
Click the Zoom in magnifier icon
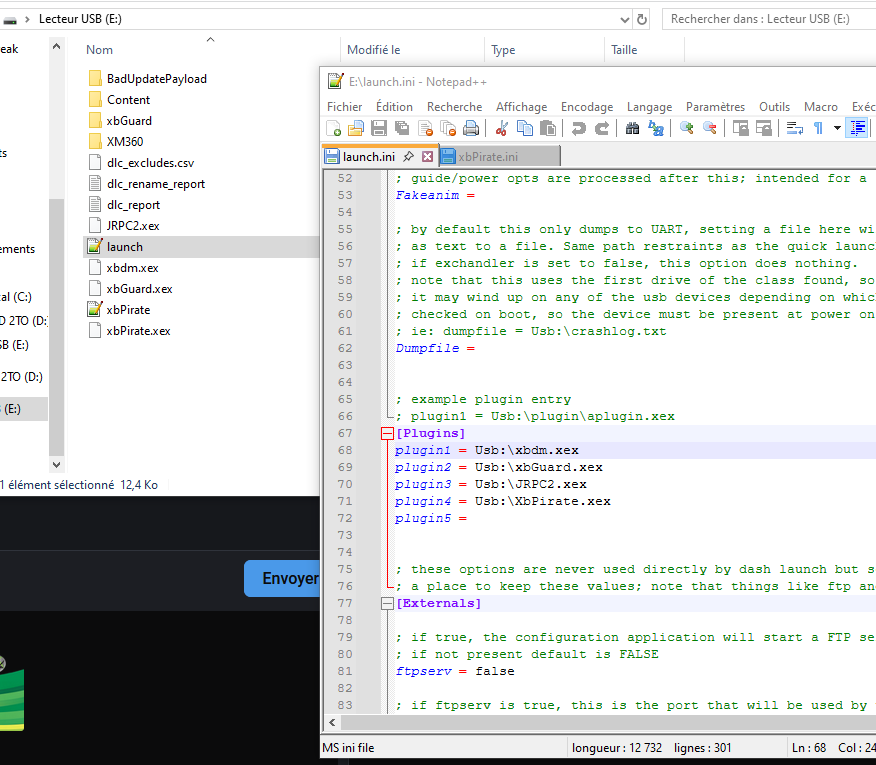coord(687,128)
